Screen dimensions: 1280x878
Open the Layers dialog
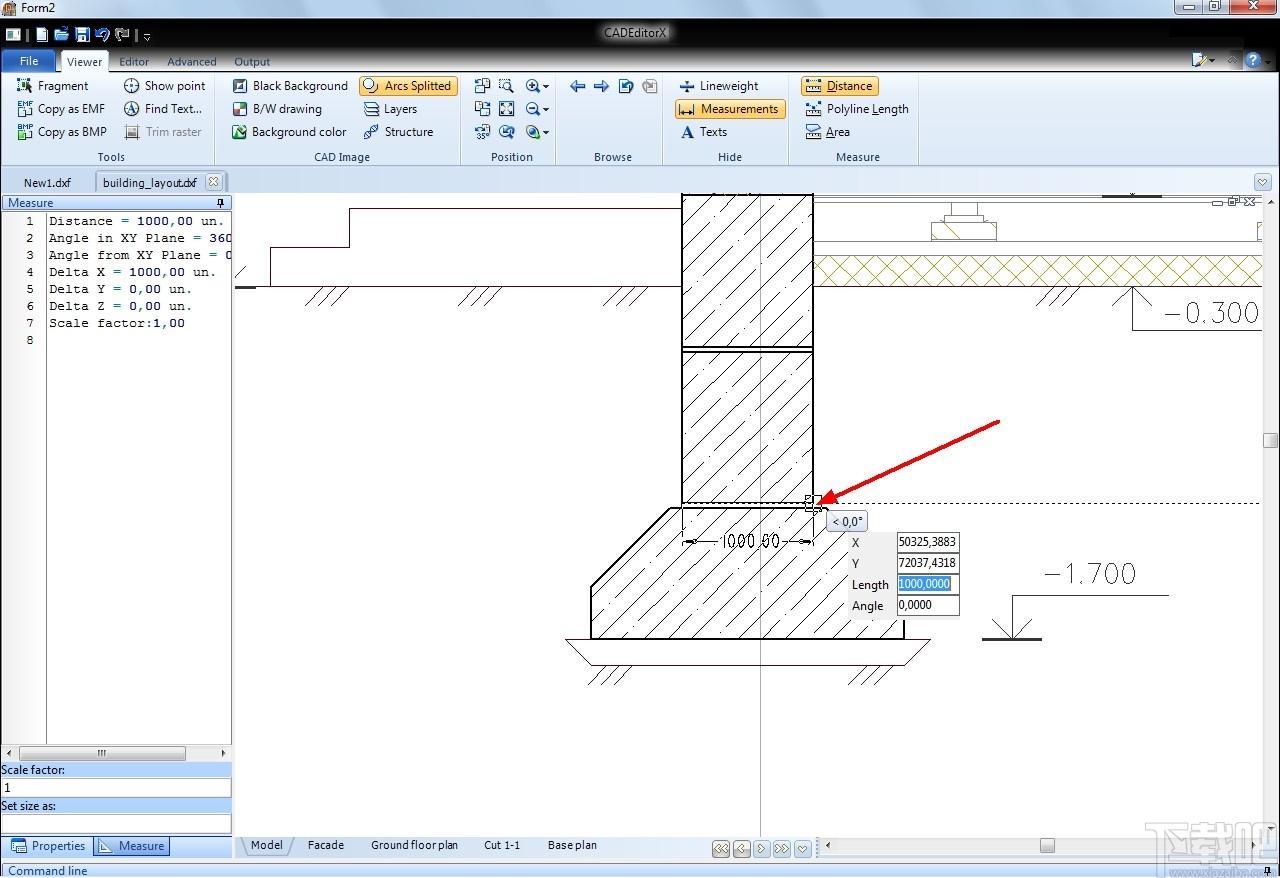(x=390, y=109)
